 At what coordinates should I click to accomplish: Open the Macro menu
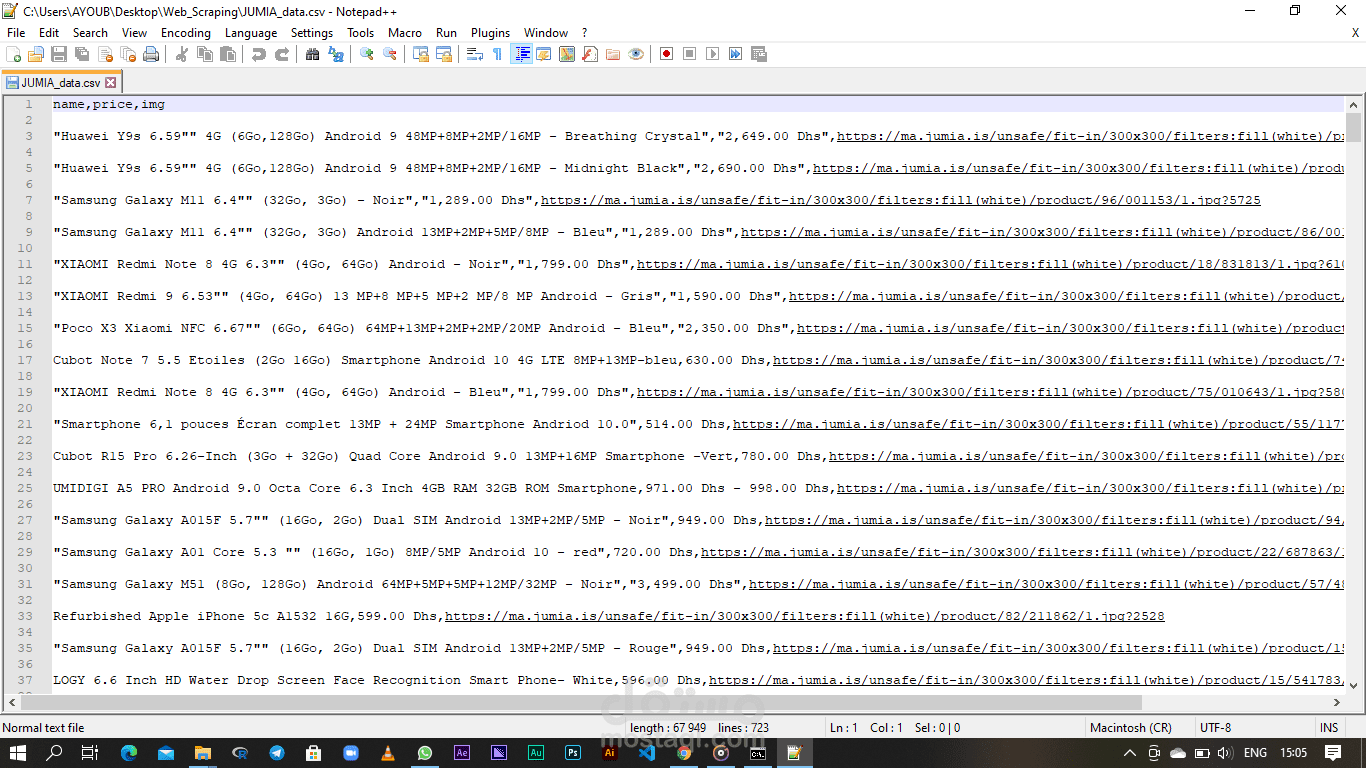(x=405, y=33)
